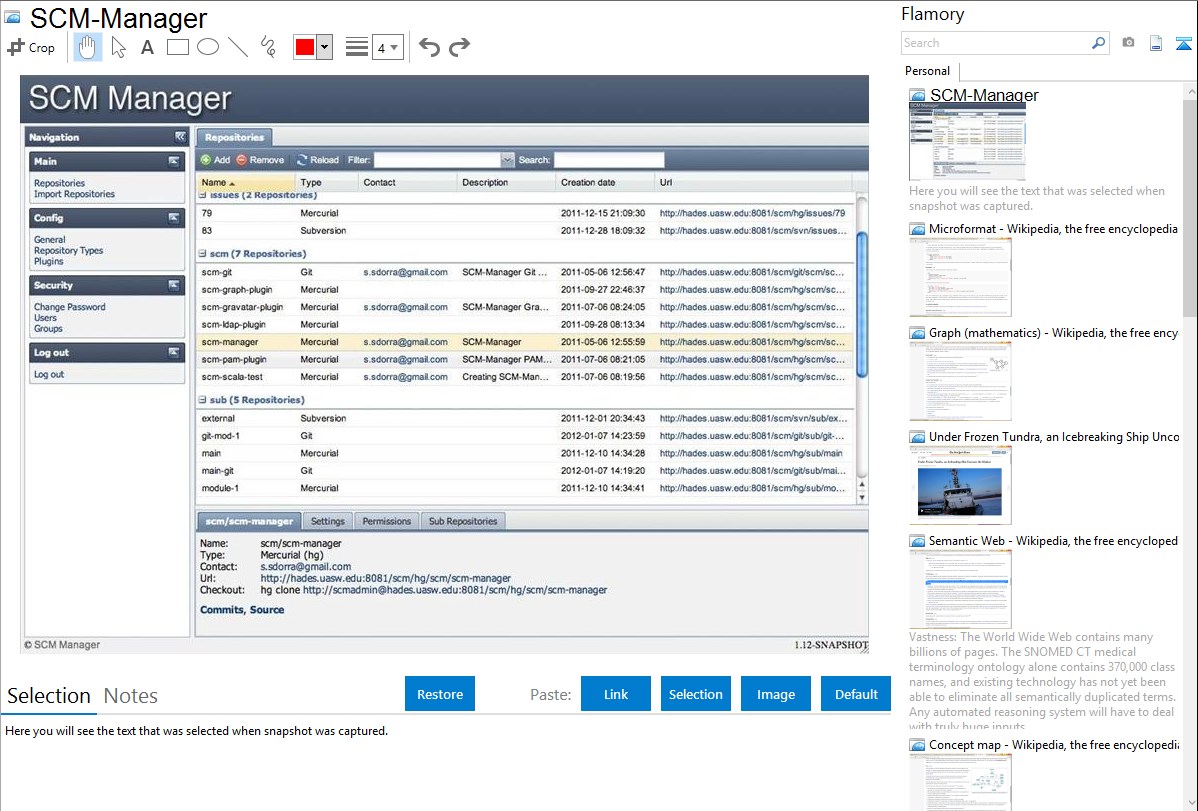Collapse the sub (5 Repositories) group
This screenshot has width=1198, height=811.
(202, 400)
